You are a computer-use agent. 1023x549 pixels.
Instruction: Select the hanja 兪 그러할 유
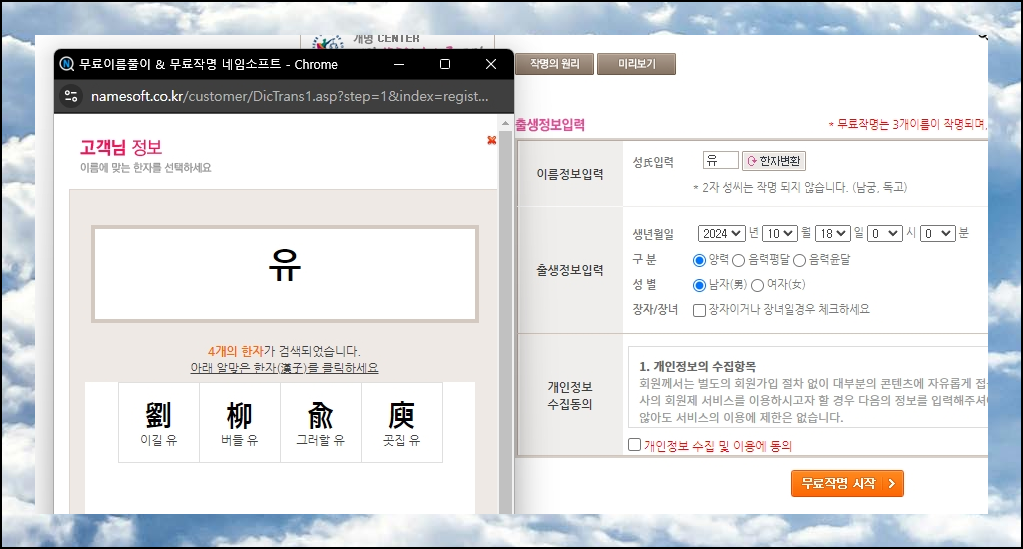click(320, 422)
